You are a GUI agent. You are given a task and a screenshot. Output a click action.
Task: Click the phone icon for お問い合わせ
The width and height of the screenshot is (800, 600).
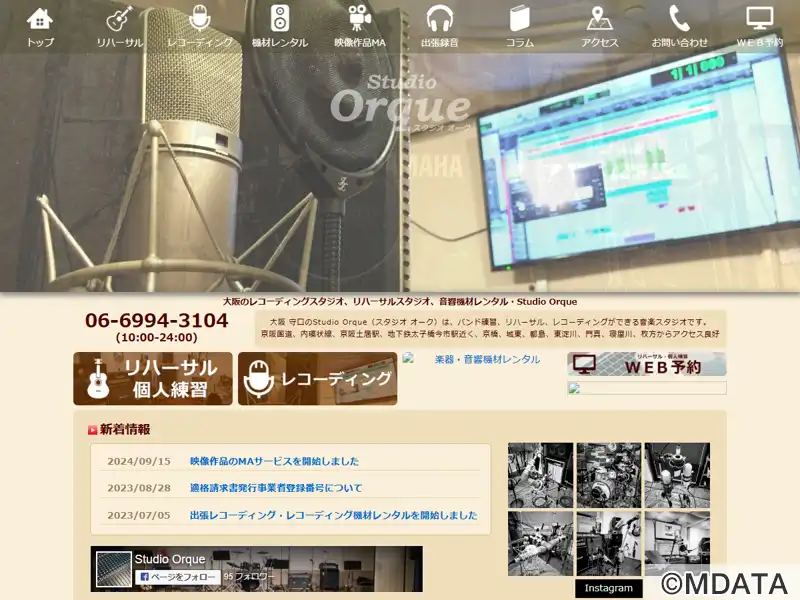tap(680, 18)
